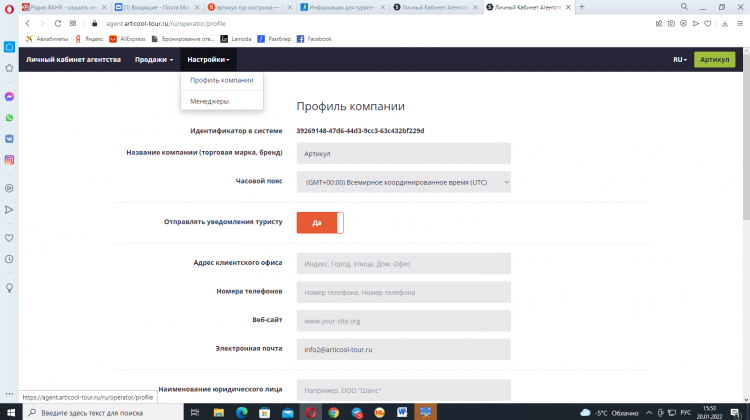Click the green Артикул button
Image resolution: width=750 pixels, height=420 pixels.
pyautogui.click(x=715, y=60)
